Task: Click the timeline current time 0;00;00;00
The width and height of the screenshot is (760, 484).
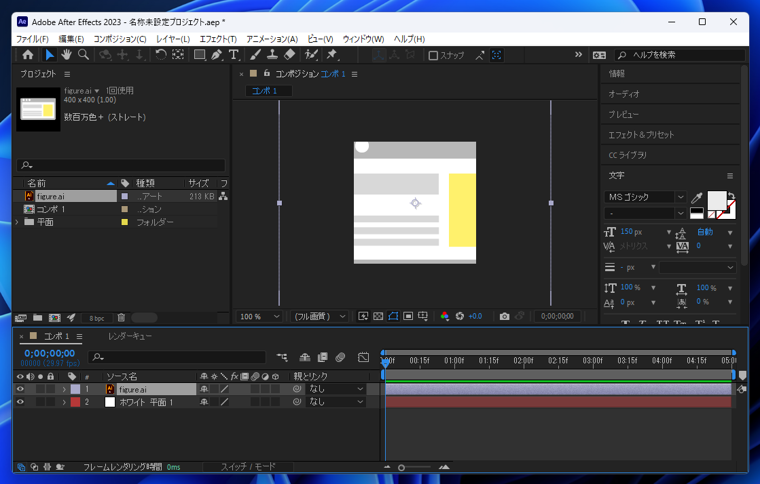Action: coord(49,353)
